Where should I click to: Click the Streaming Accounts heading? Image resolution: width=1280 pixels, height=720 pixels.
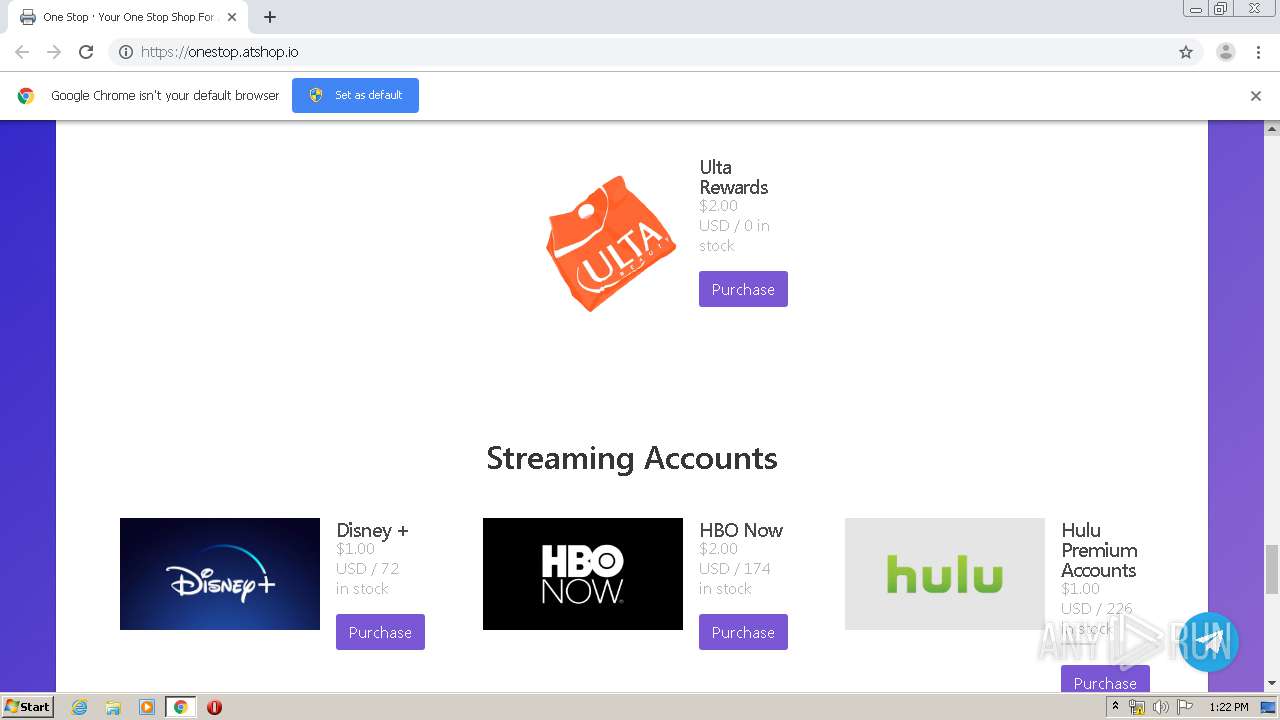632,458
